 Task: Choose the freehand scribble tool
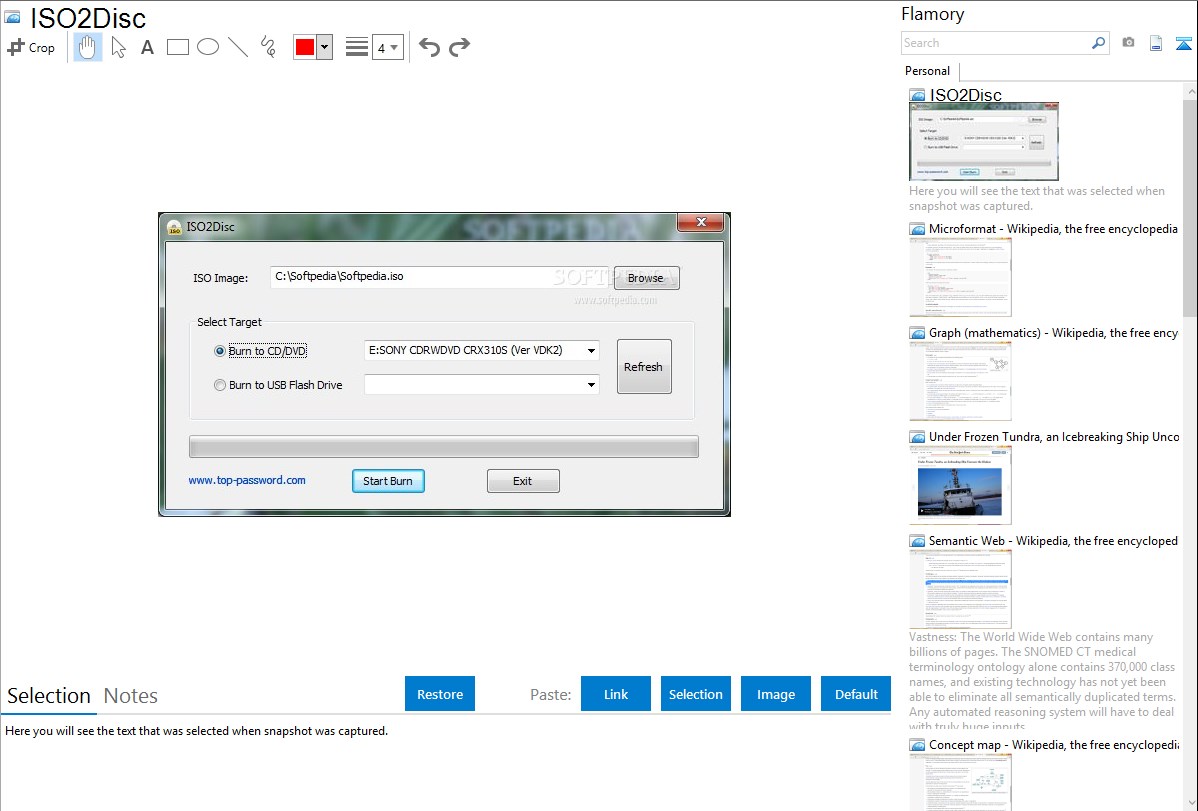click(268, 47)
